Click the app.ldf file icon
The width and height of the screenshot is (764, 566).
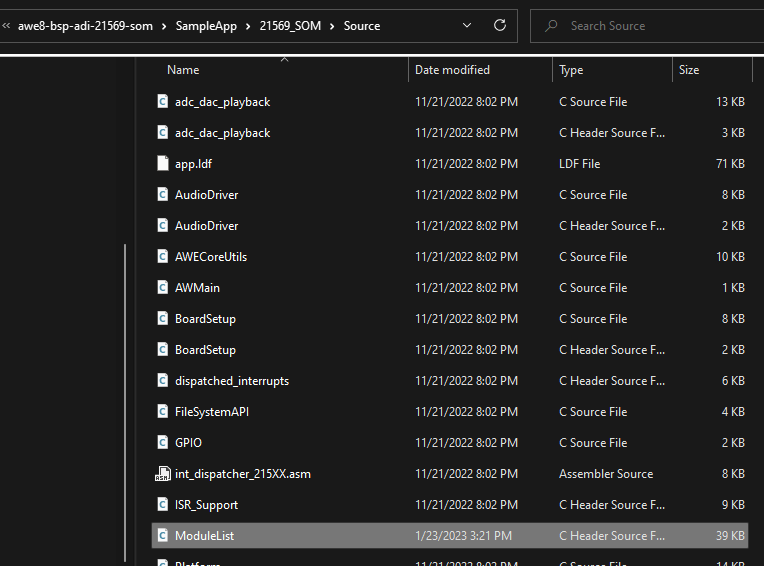(x=163, y=164)
